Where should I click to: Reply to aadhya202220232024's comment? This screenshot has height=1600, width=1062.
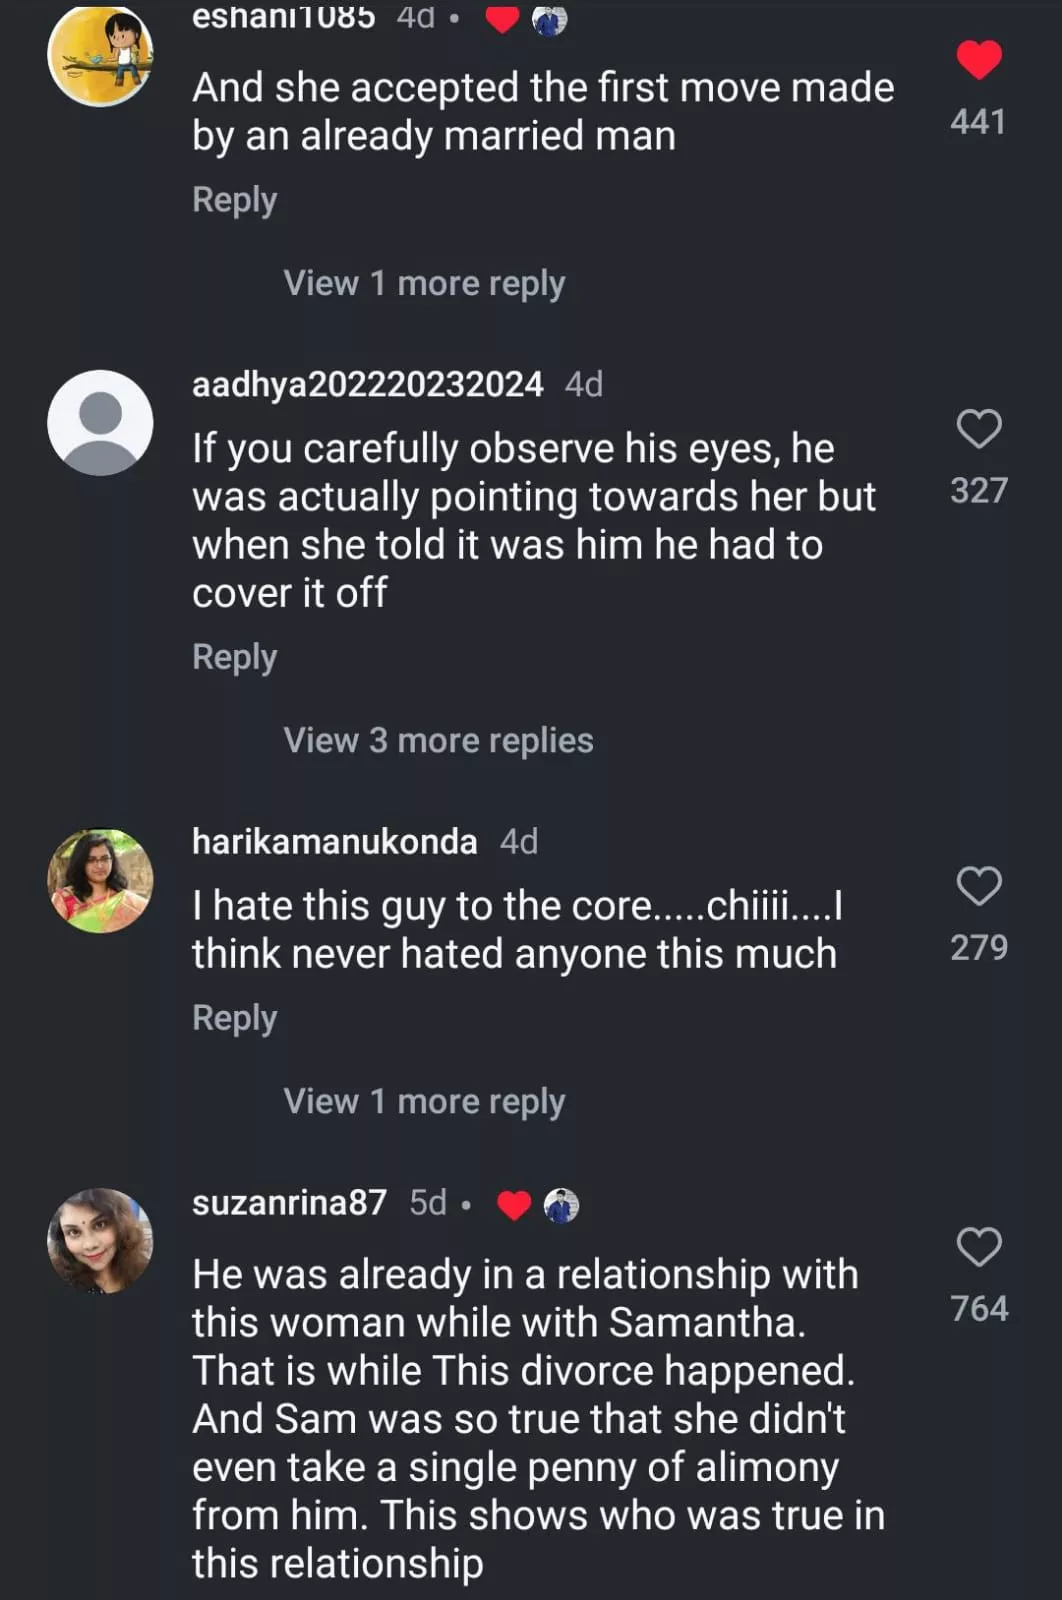click(x=234, y=657)
